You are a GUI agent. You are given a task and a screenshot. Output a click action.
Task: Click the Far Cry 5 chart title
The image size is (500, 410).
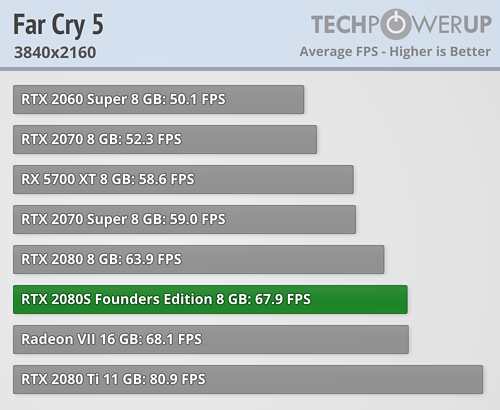pyautogui.click(x=58, y=25)
